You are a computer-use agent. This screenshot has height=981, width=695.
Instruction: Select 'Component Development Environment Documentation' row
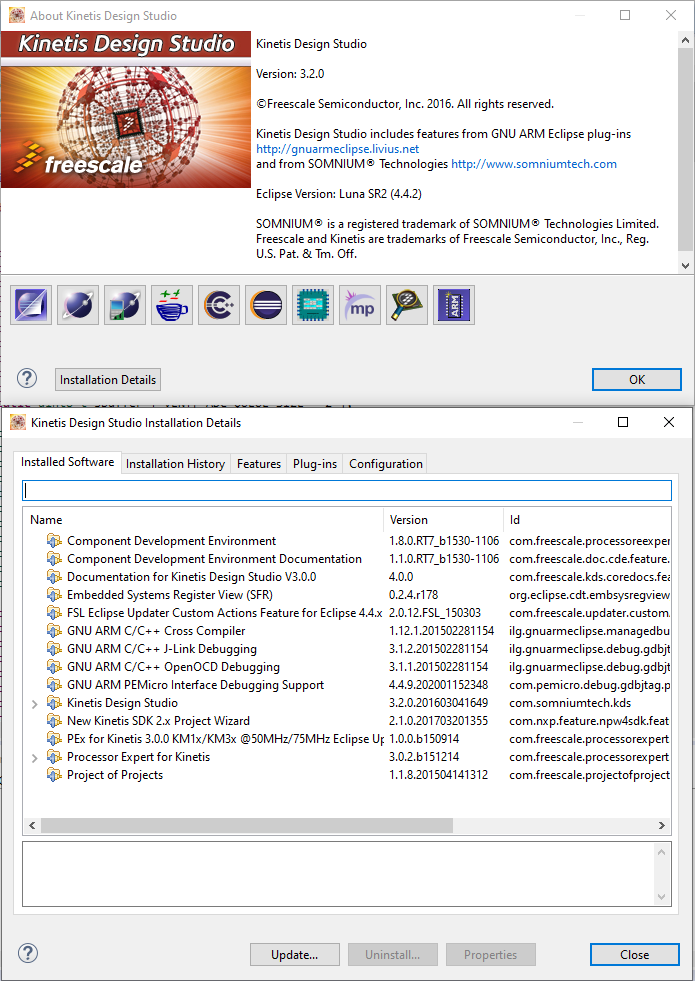(x=347, y=559)
